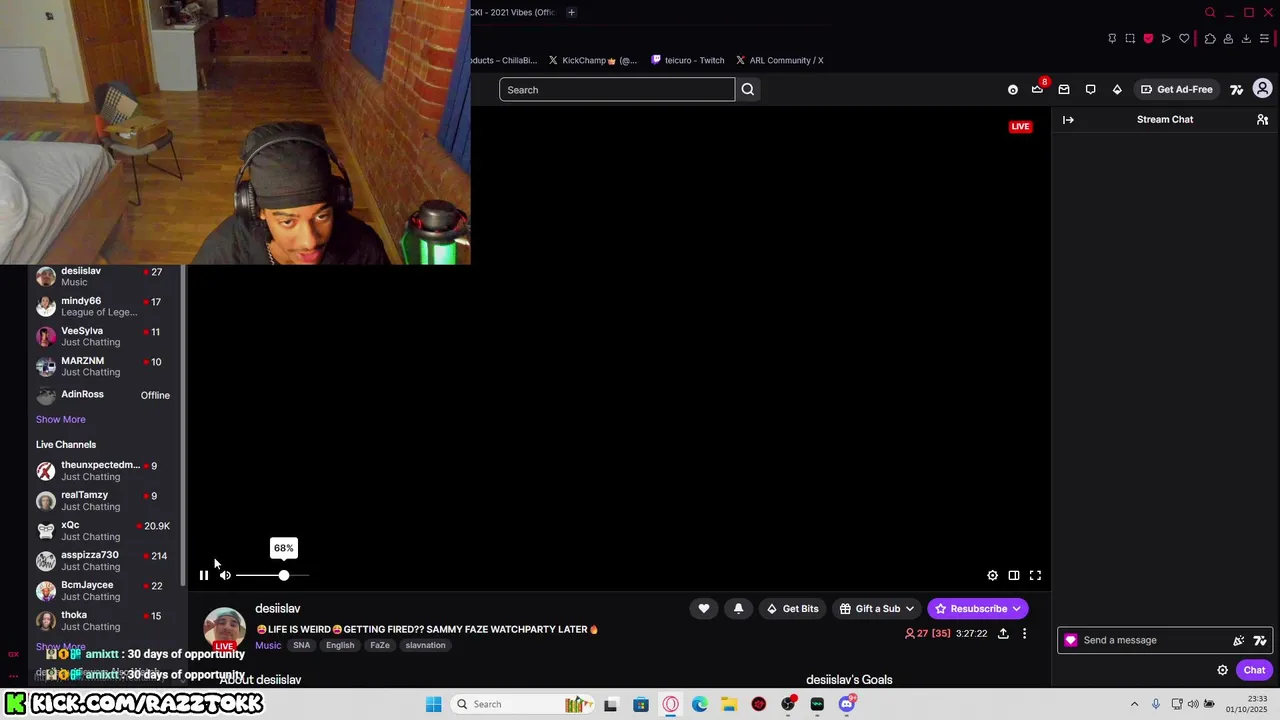Open the video player settings gear
Screen dimensions: 1280x720
click(x=992, y=575)
